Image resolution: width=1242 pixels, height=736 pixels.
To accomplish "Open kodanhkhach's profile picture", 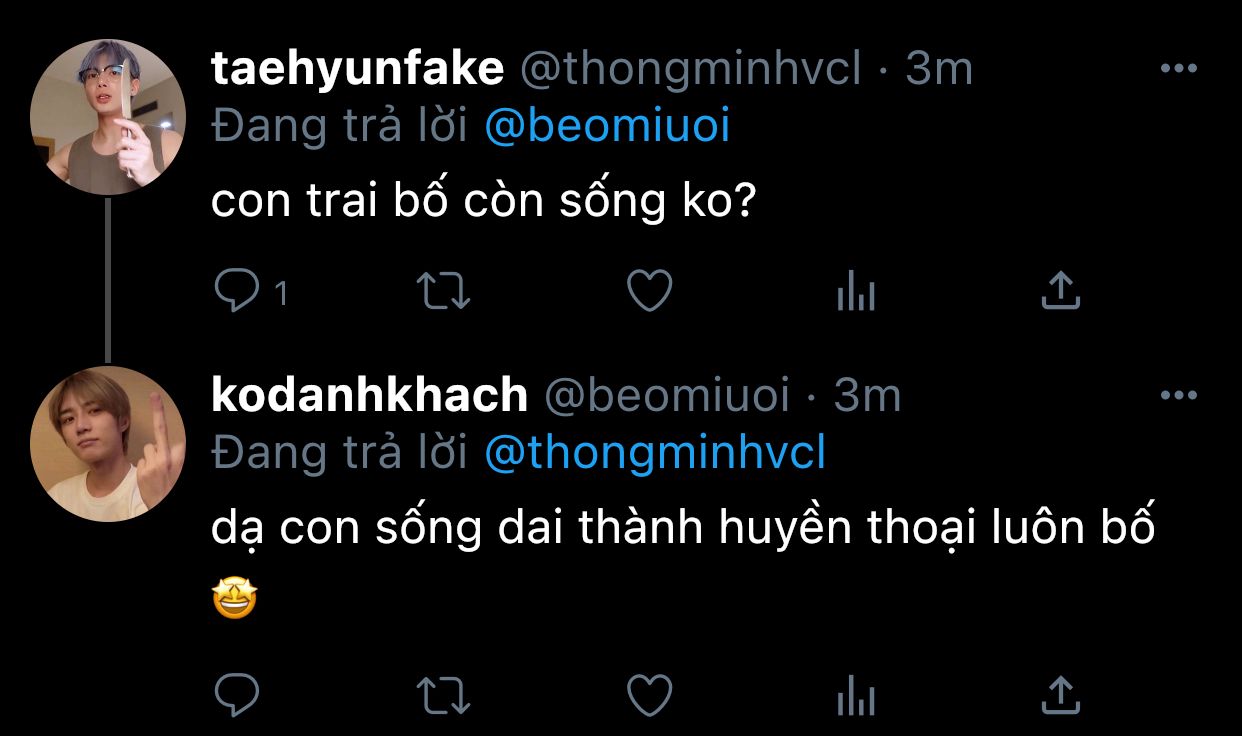I will 107,443.
